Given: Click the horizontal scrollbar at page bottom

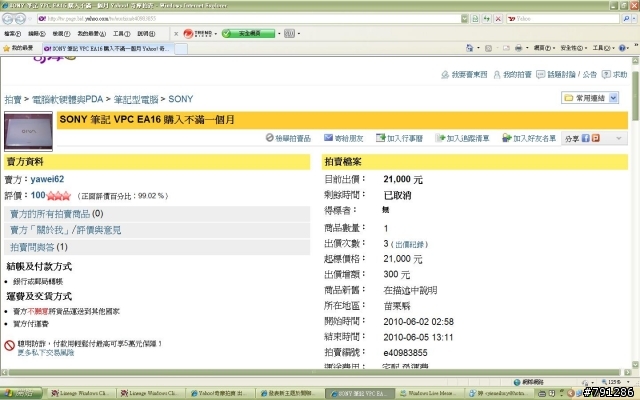Looking at the screenshot, I should pyautogui.click(x=315, y=372).
